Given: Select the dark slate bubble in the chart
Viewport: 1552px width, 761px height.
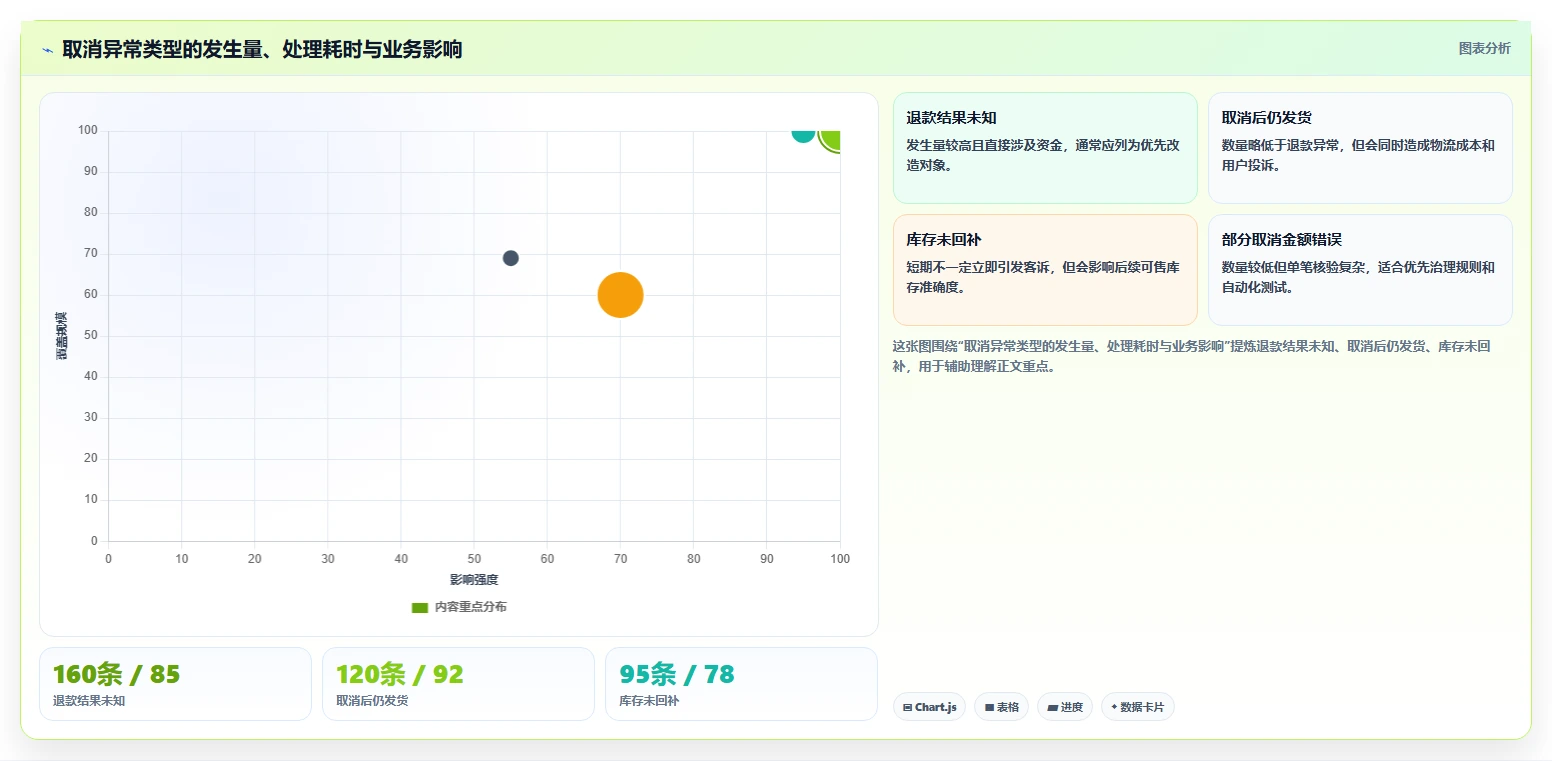Looking at the screenshot, I should (510, 258).
